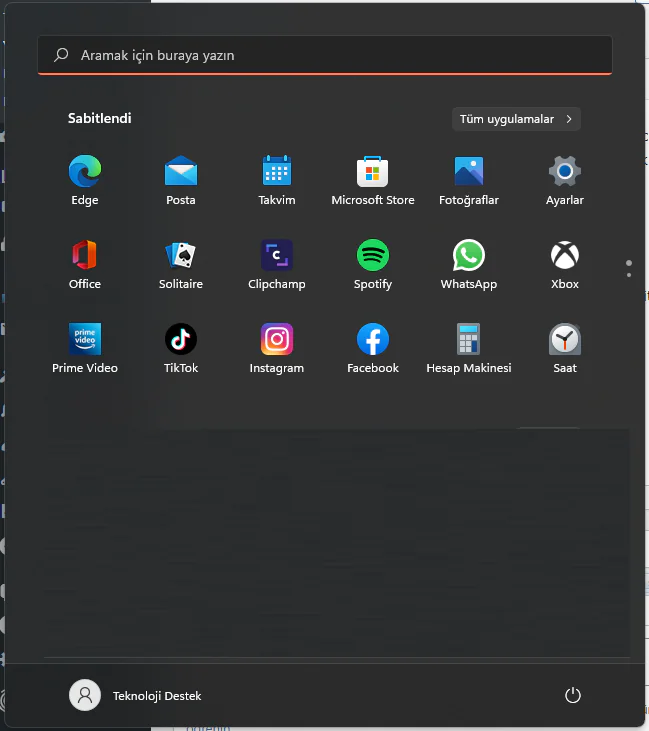
Task: Open Ayarlar settings
Action: pos(565,180)
